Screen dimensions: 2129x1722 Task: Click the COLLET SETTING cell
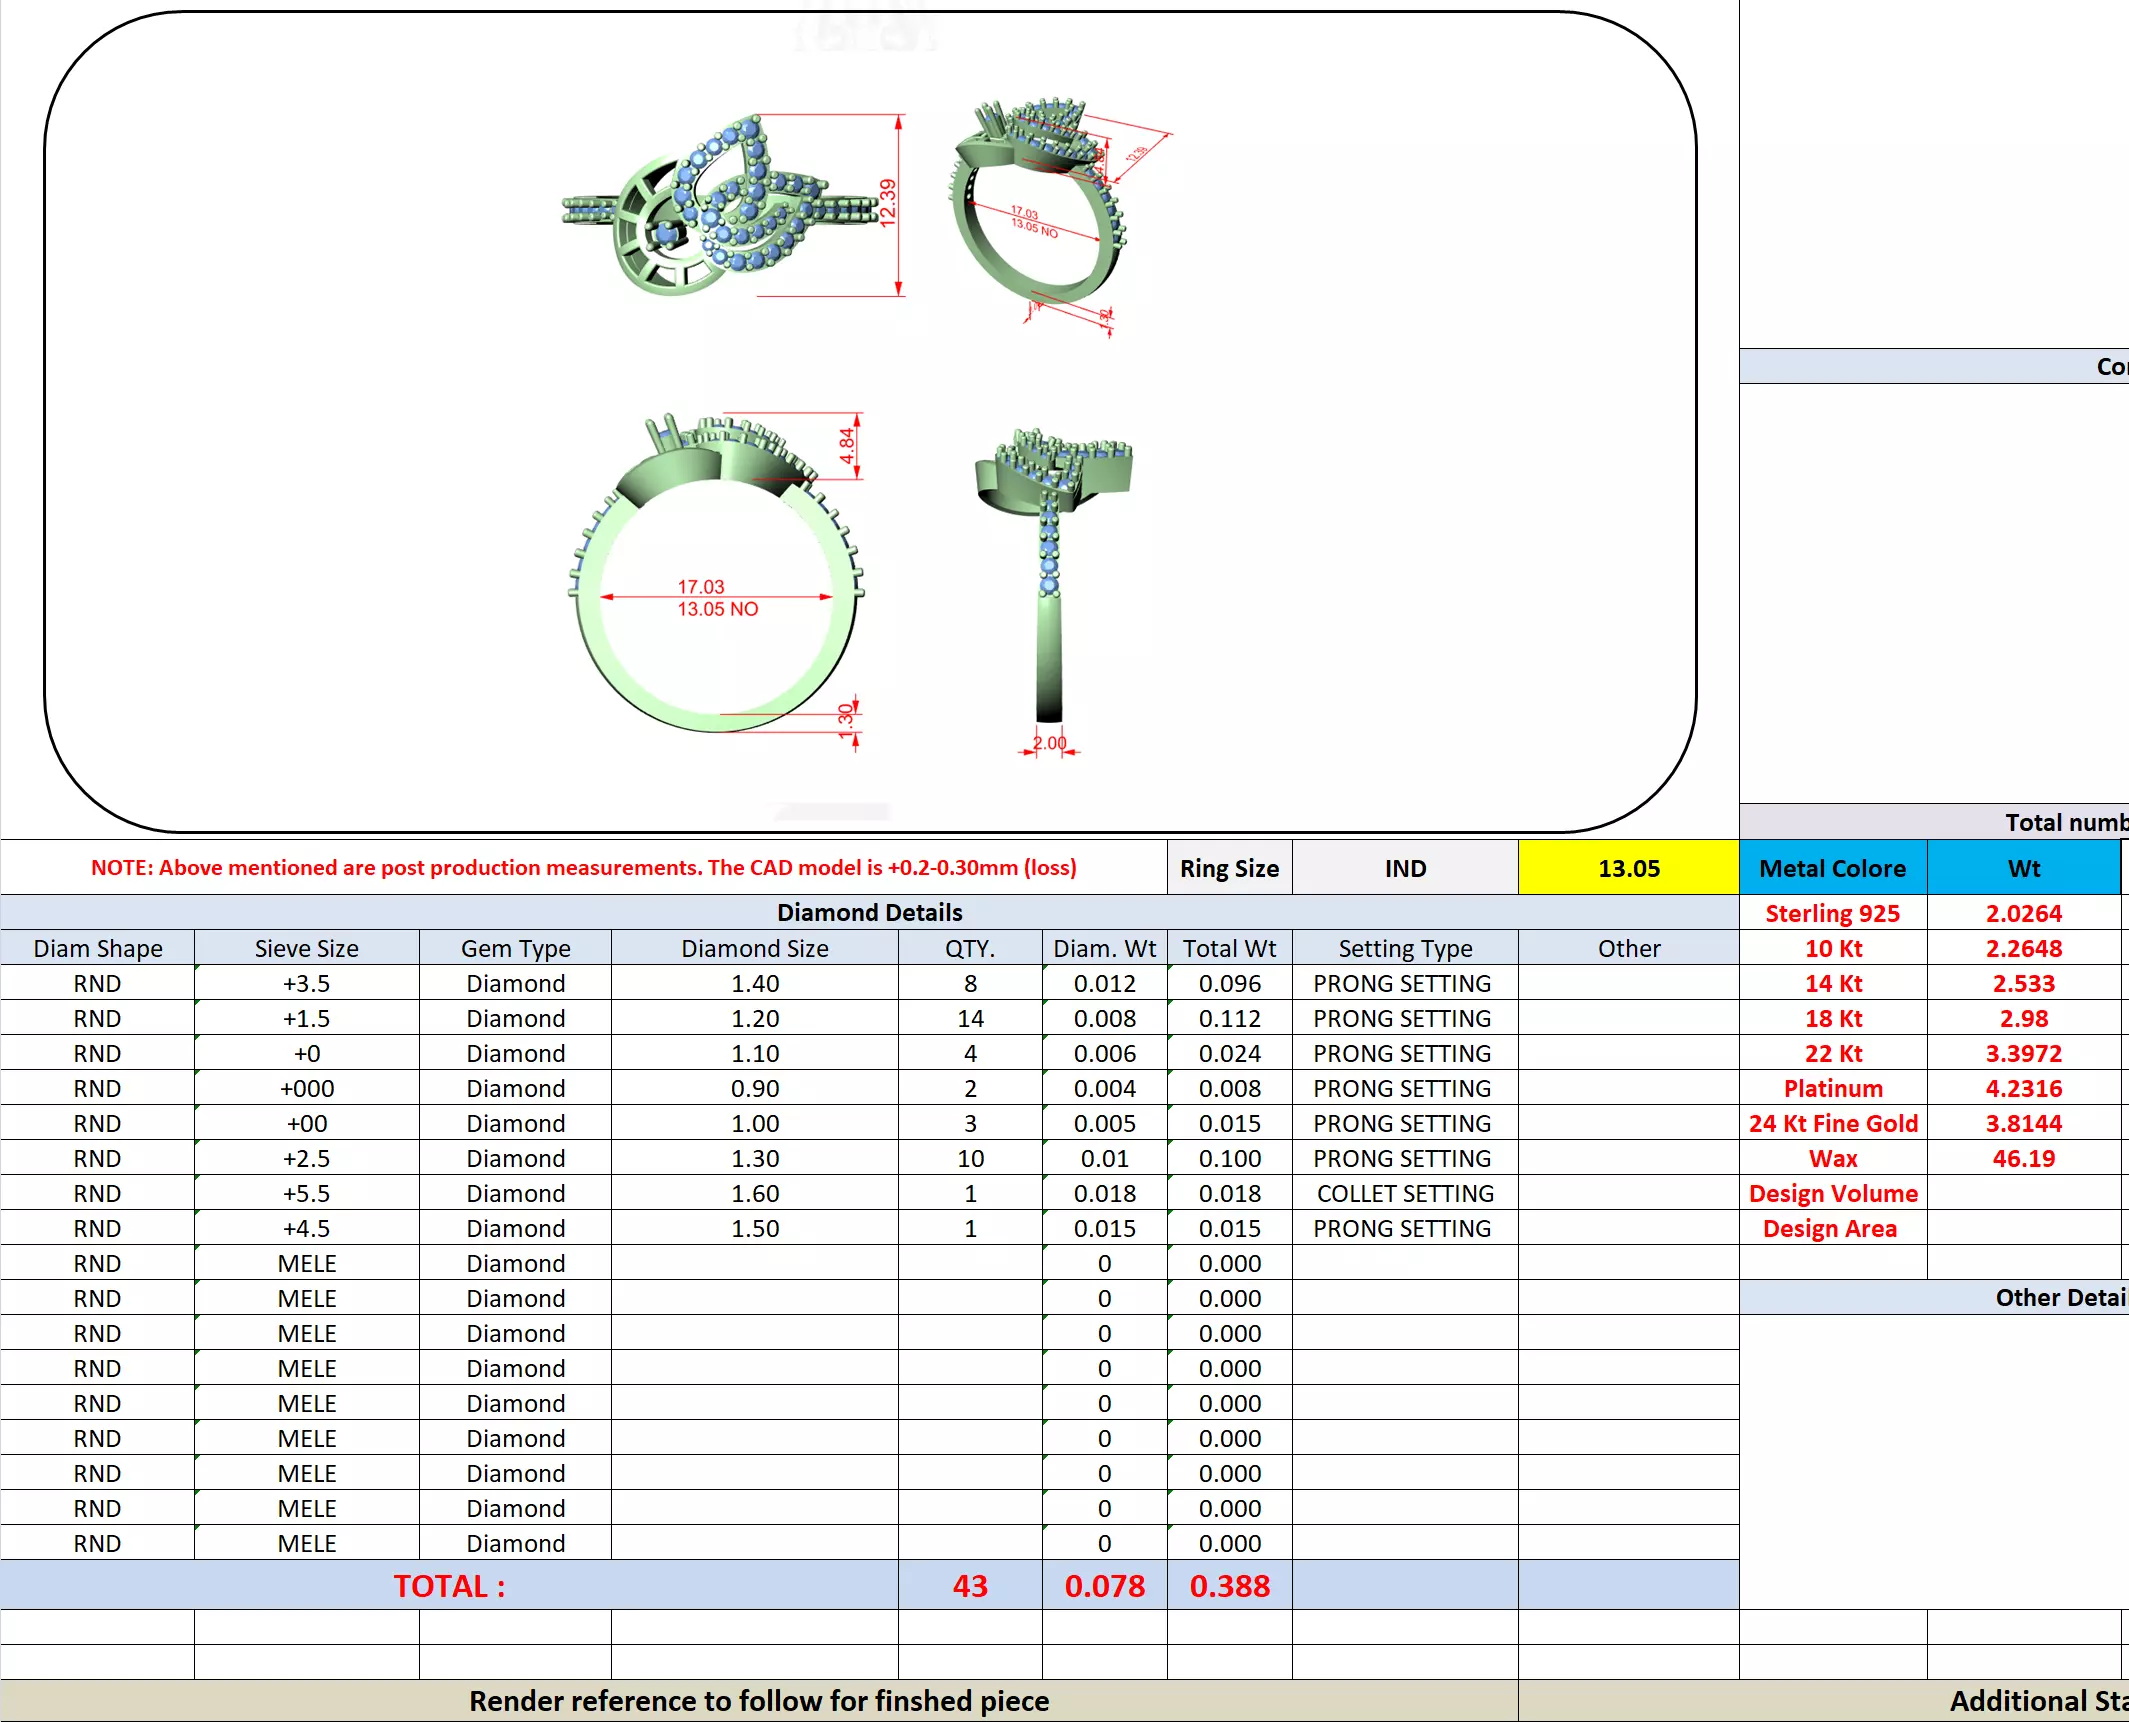point(1405,1193)
